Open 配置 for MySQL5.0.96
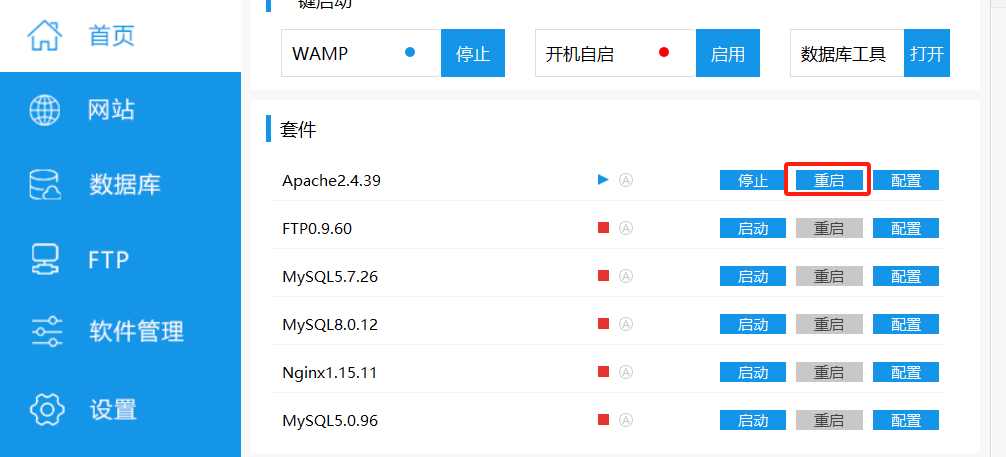This screenshot has height=457, width=1006. 906,420
